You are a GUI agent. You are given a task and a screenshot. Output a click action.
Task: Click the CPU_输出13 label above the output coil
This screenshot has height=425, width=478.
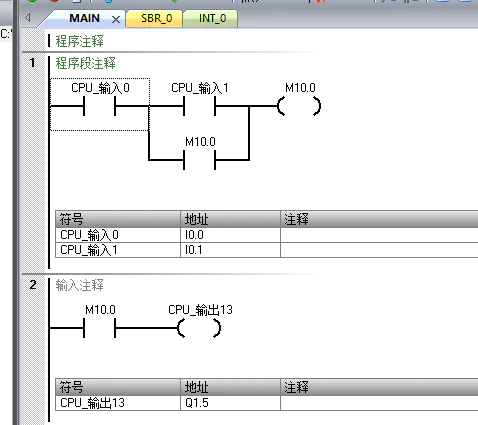coord(200,310)
